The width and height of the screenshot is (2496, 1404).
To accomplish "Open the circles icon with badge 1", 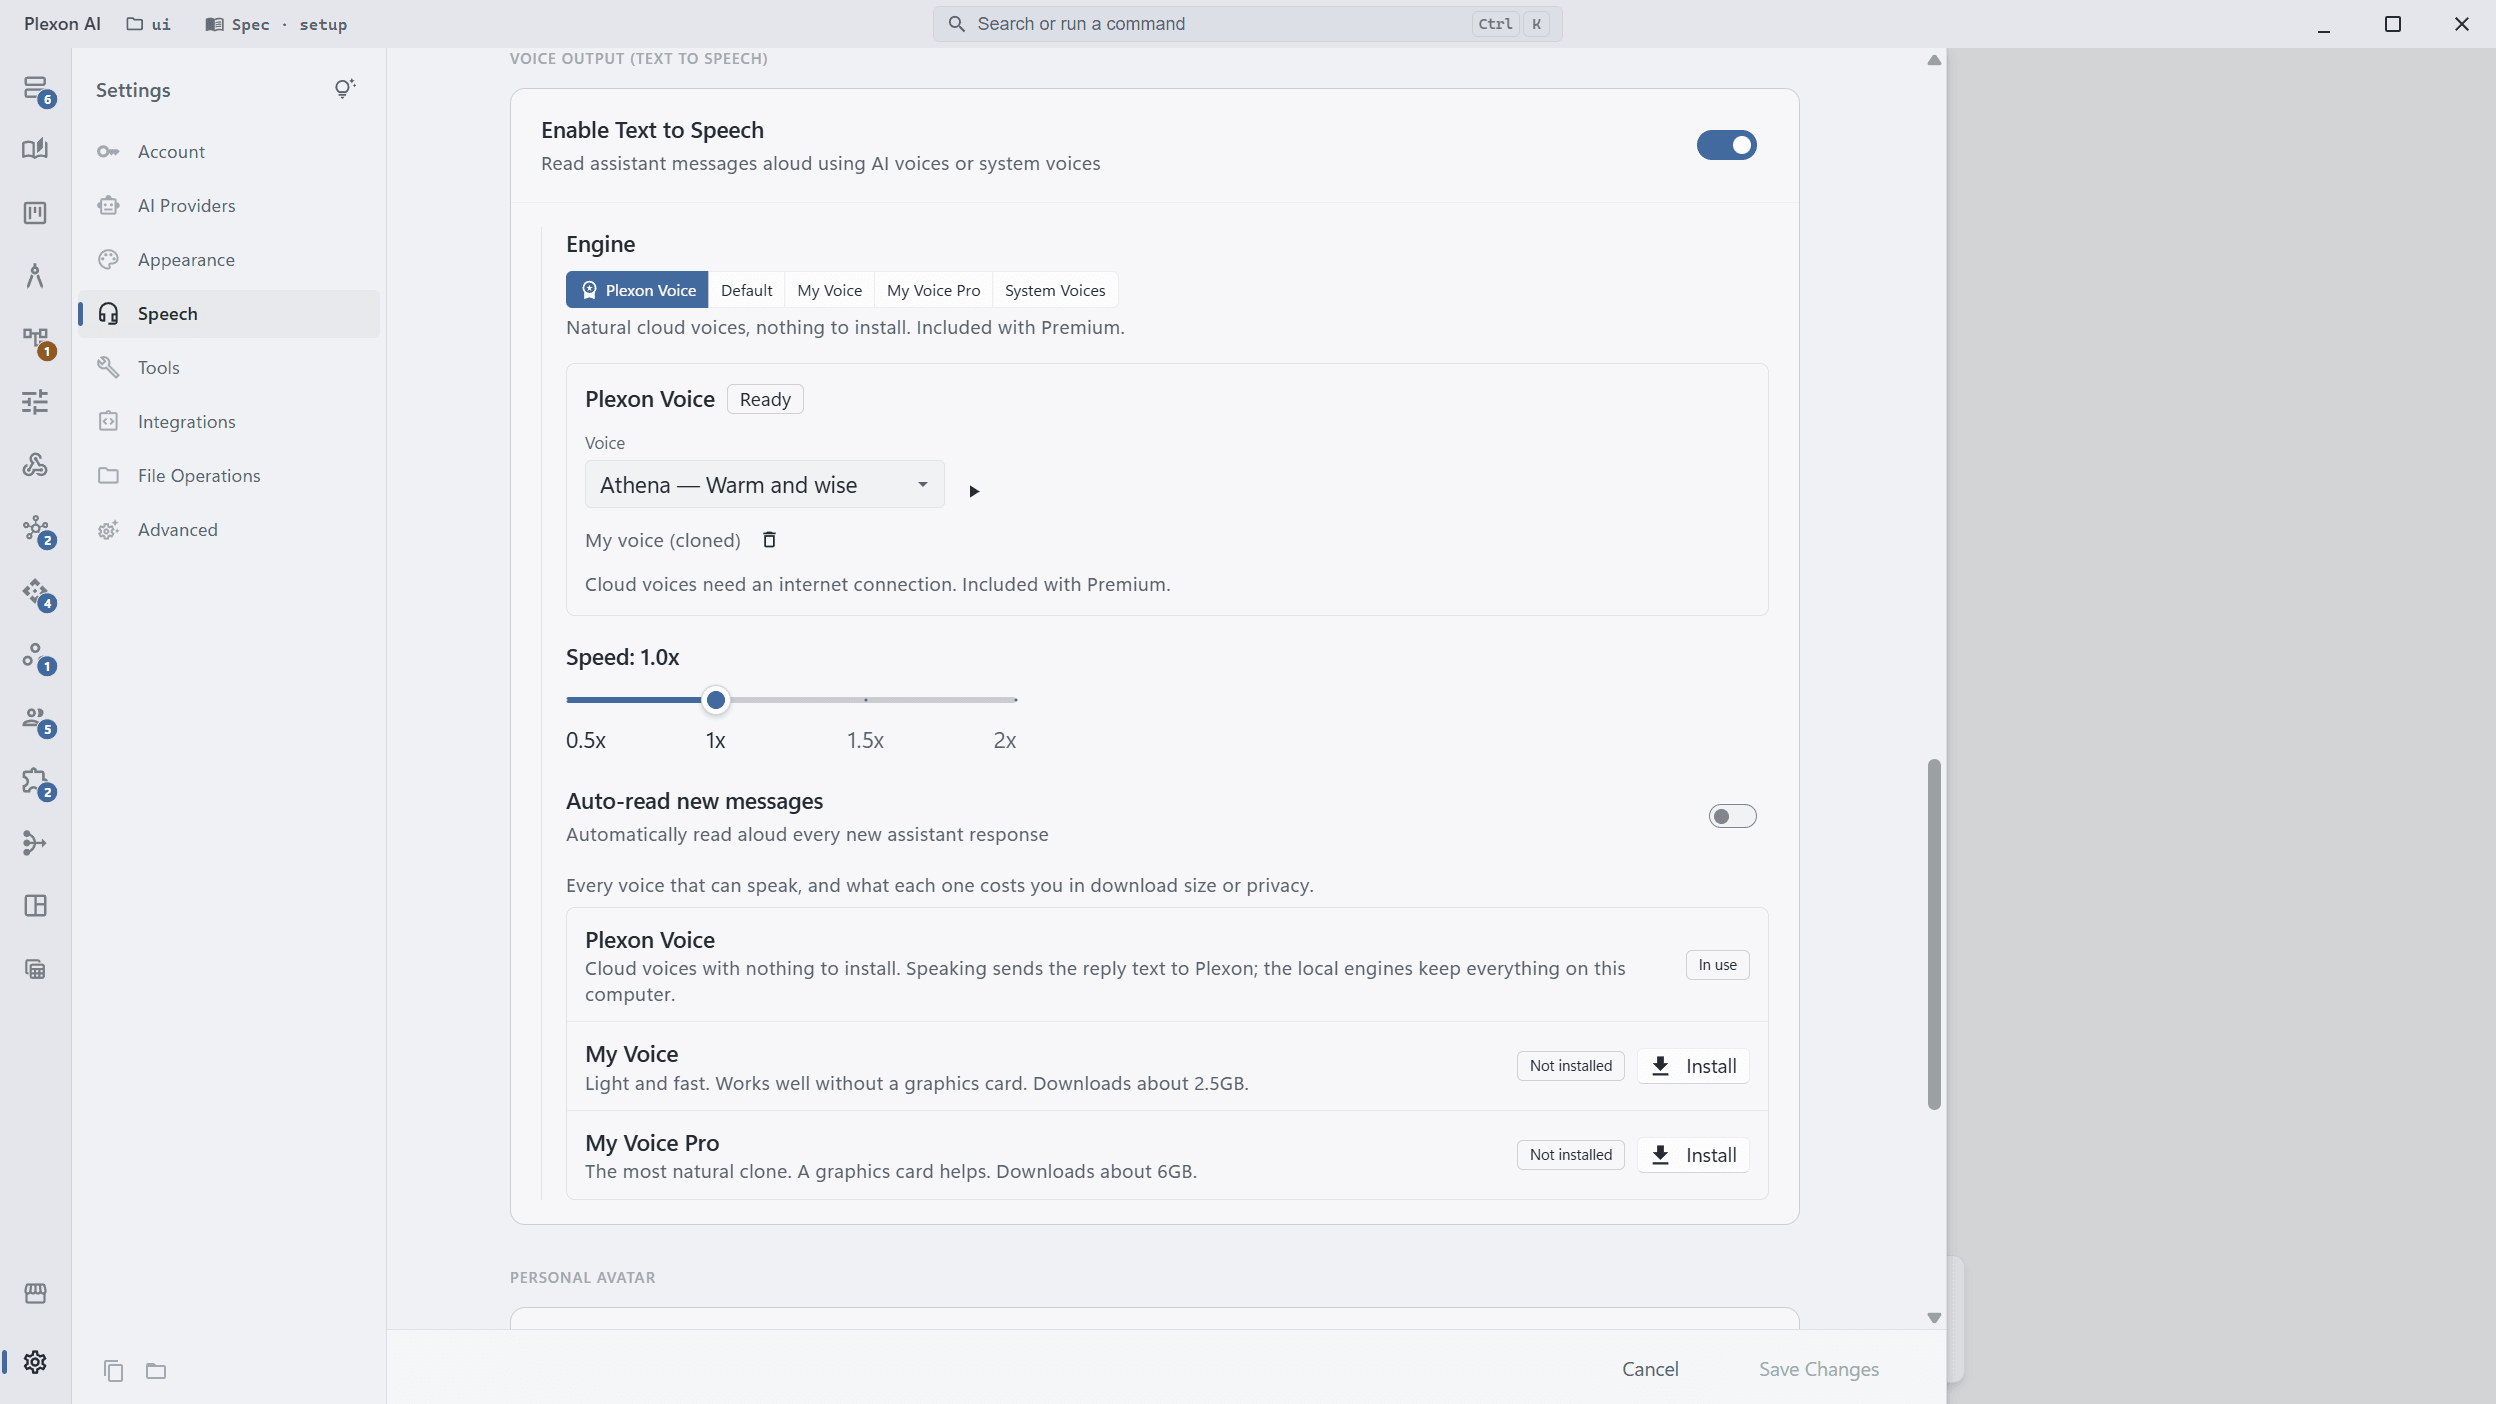I will pyautogui.click(x=36, y=655).
